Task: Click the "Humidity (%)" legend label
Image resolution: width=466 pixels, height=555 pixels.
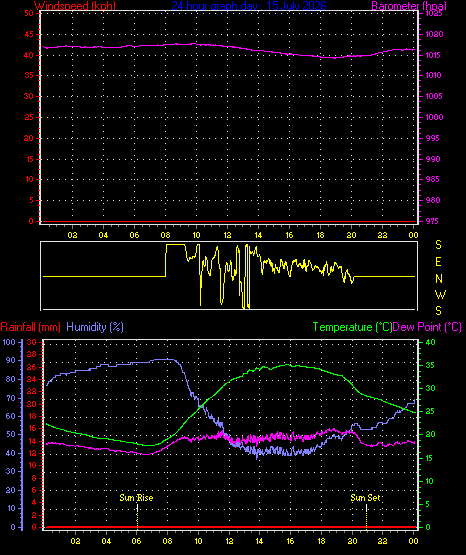Action: (x=95, y=327)
